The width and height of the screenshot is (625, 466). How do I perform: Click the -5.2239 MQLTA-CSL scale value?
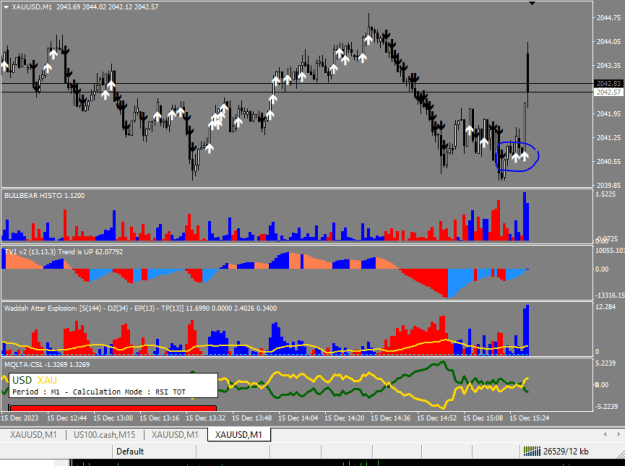coord(607,407)
